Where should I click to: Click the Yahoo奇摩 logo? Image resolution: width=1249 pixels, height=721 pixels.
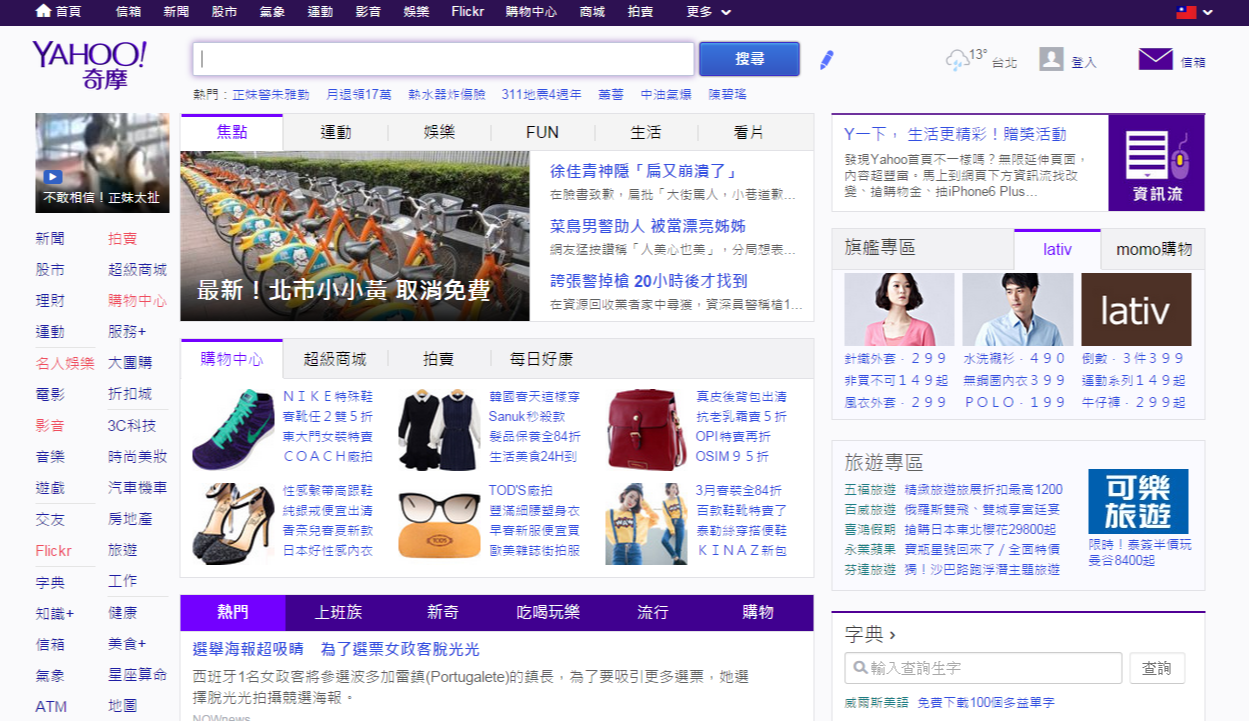(89, 64)
